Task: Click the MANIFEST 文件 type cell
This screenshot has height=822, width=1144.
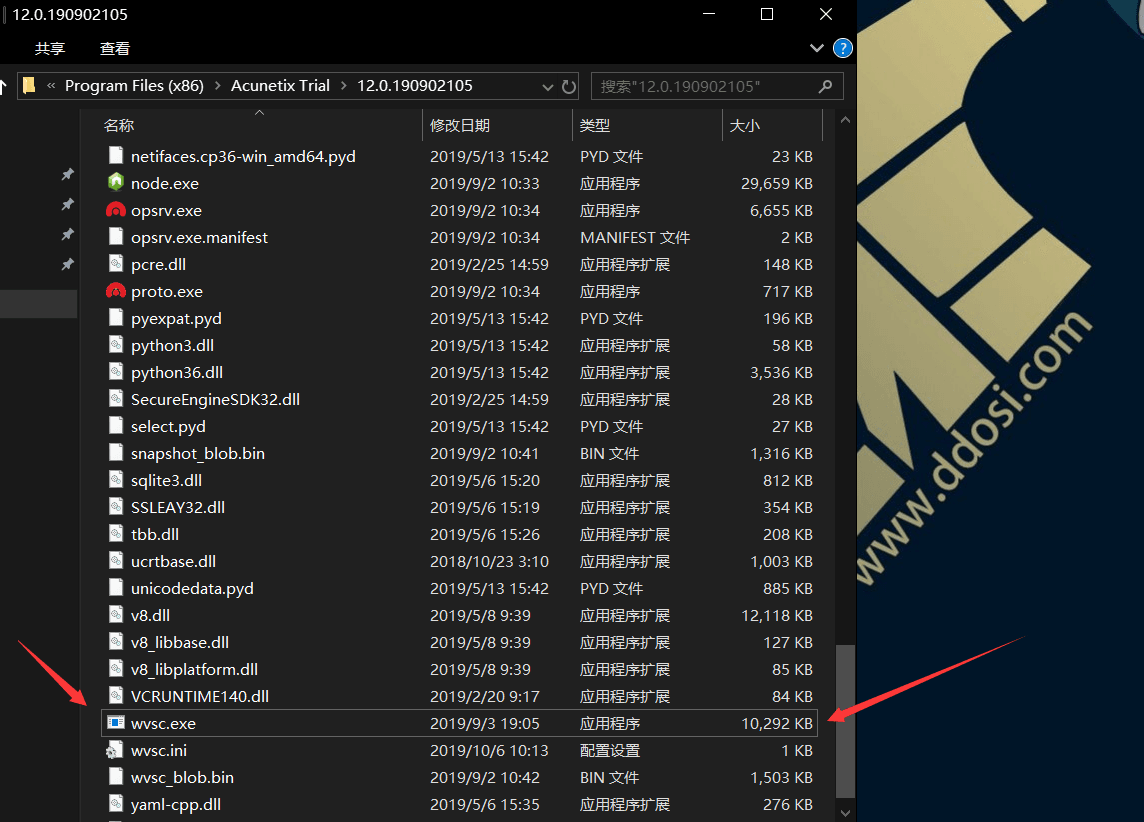Action: click(x=635, y=237)
